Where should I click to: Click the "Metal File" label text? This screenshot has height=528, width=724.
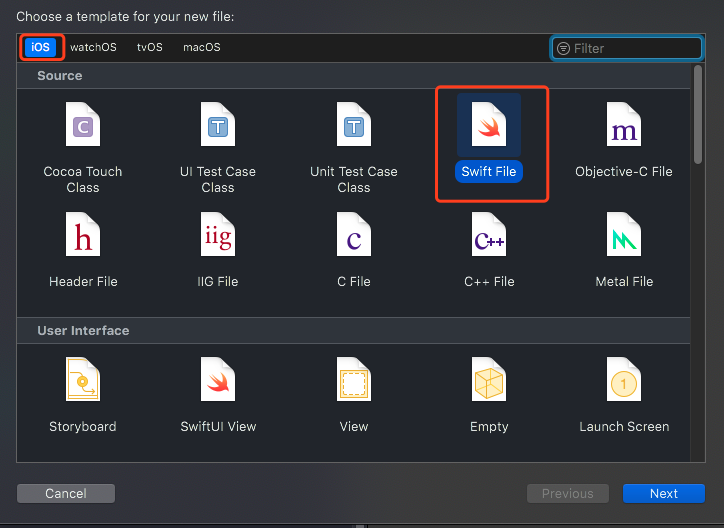tap(624, 282)
